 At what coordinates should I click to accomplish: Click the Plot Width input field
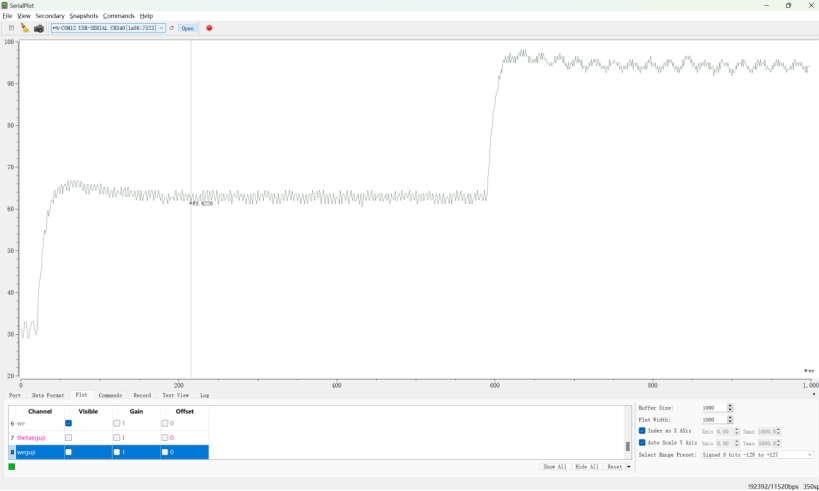point(713,419)
